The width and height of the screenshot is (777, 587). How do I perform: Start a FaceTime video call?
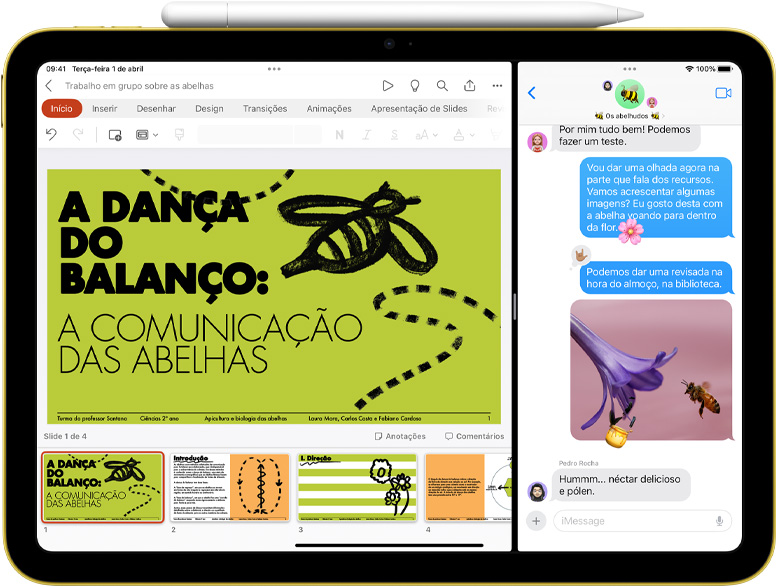point(723,93)
